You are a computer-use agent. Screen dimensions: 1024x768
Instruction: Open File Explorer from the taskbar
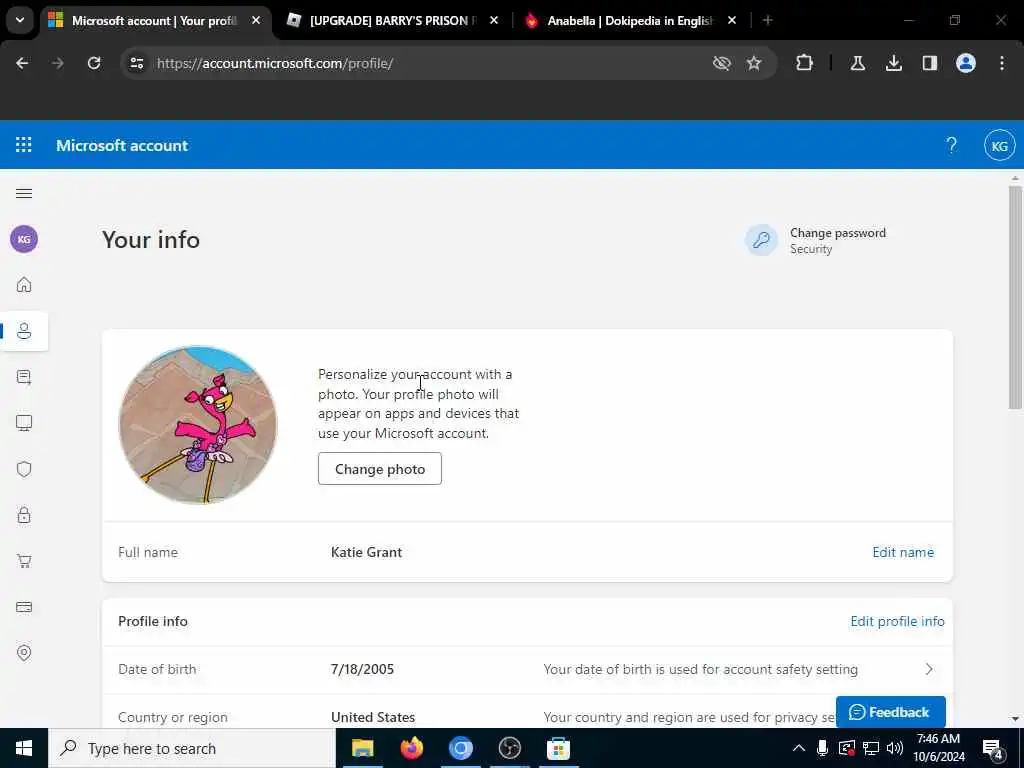(362, 748)
